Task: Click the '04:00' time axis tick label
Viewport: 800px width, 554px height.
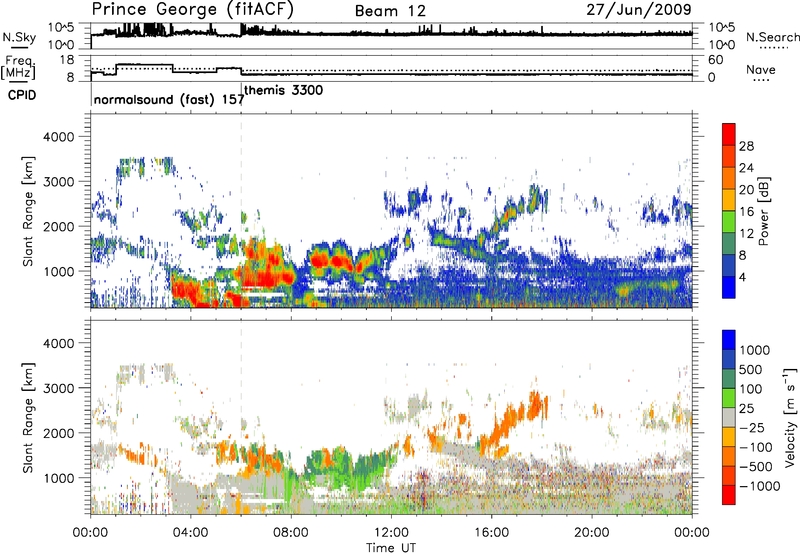Action: pos(190,533)
